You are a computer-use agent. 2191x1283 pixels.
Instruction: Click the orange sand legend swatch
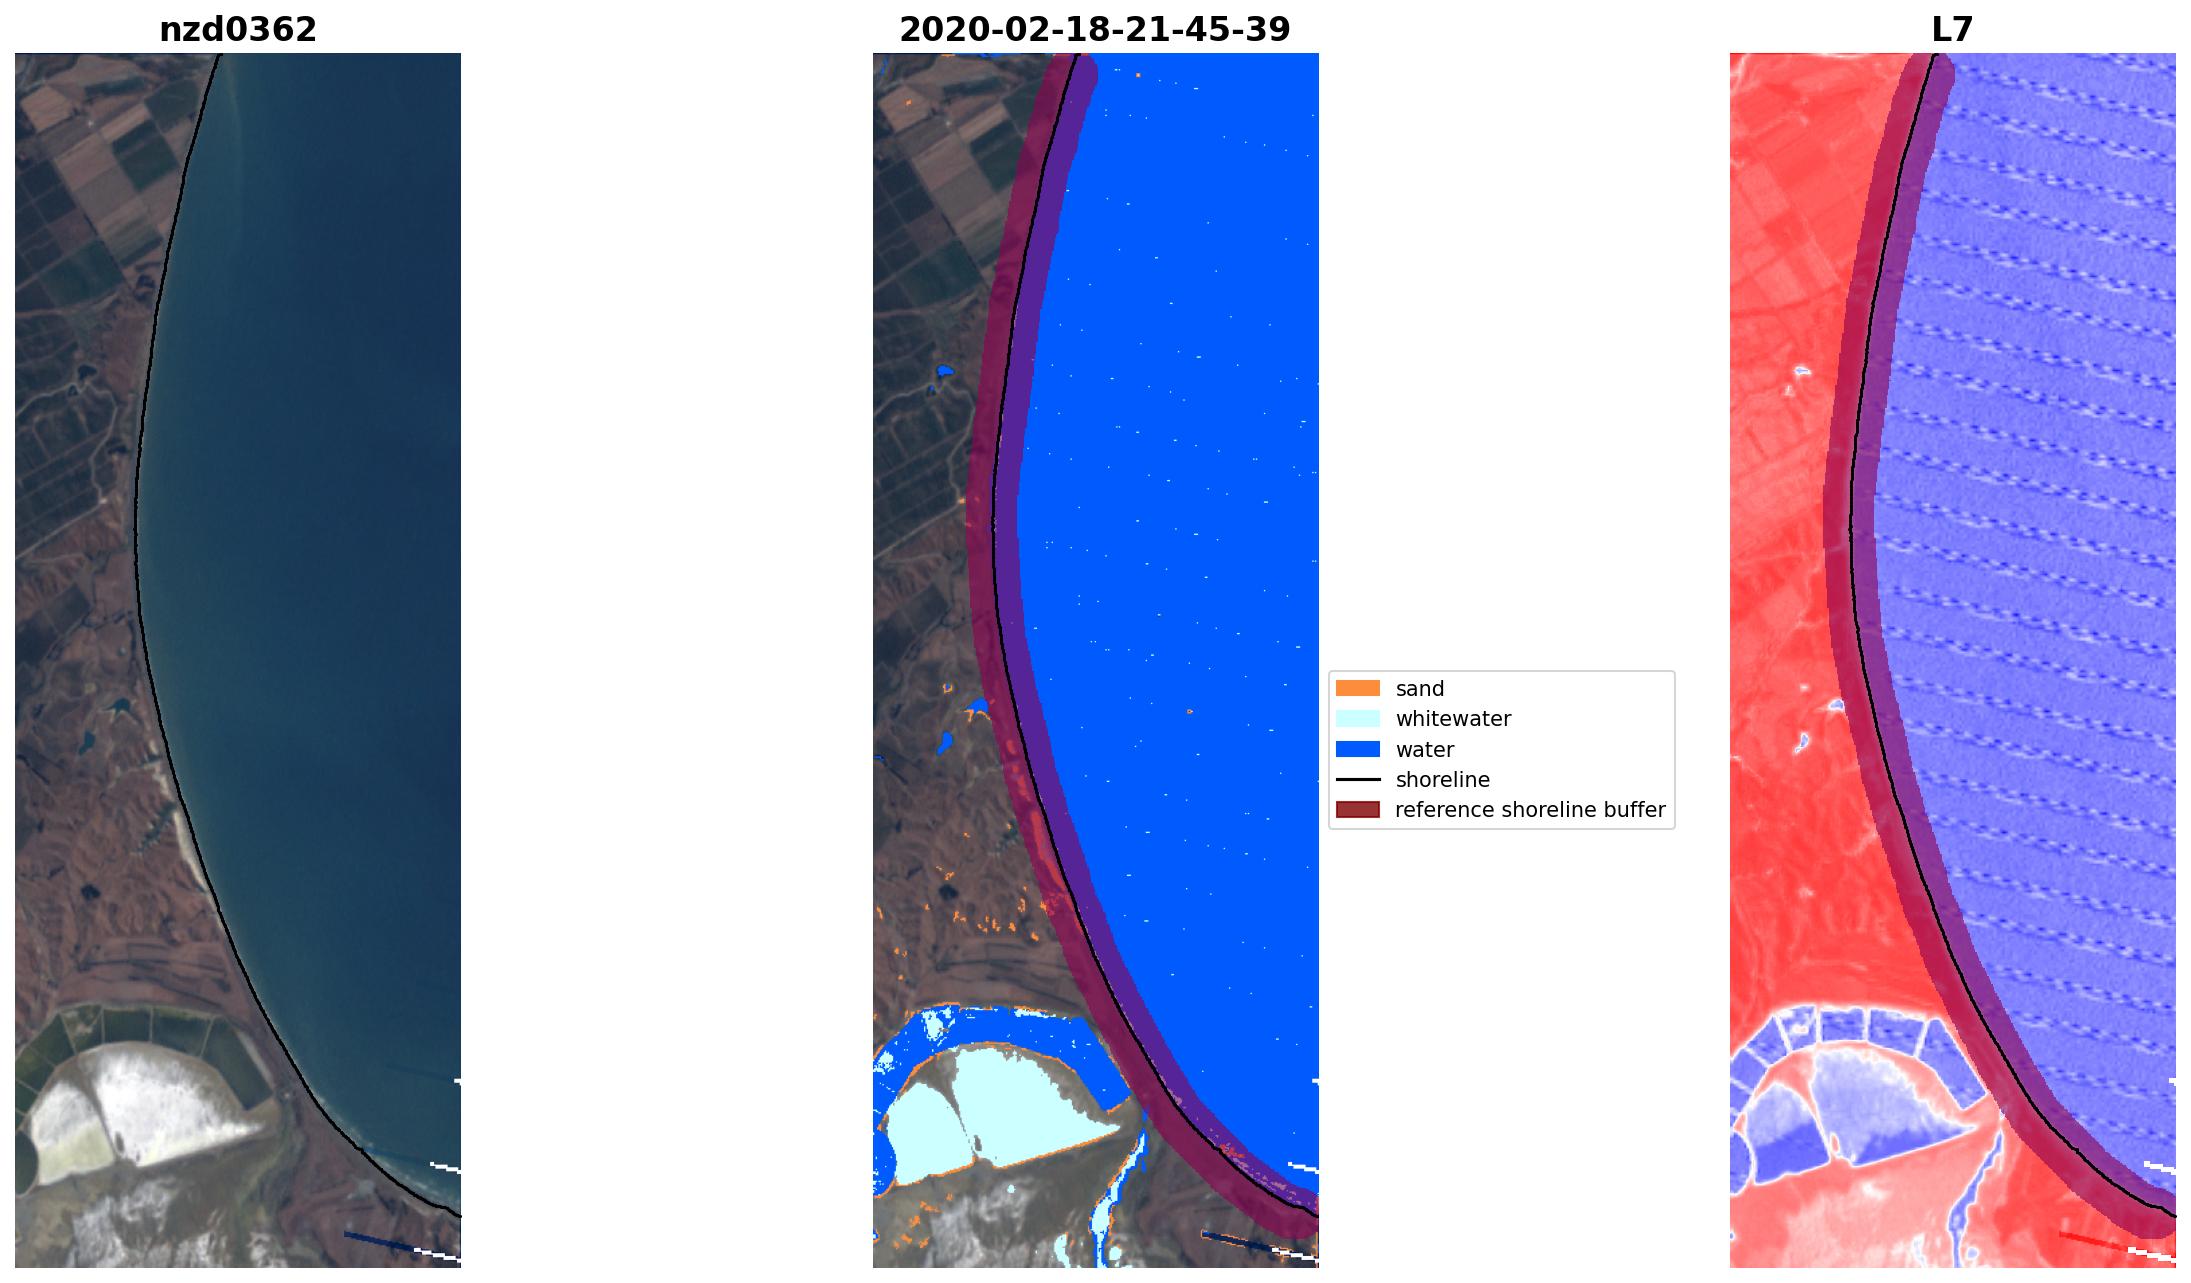[x=1357, y=688]
